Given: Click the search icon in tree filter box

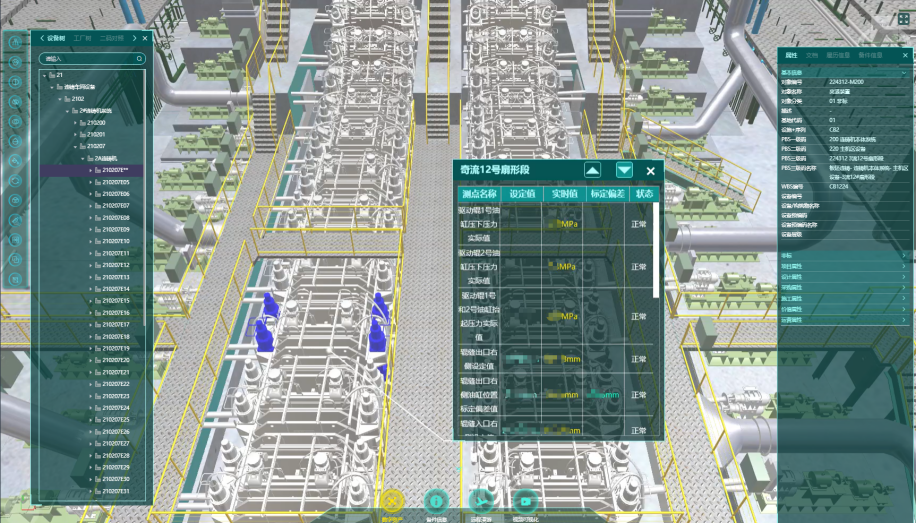Looking at the screenshot, I should 138,59.
